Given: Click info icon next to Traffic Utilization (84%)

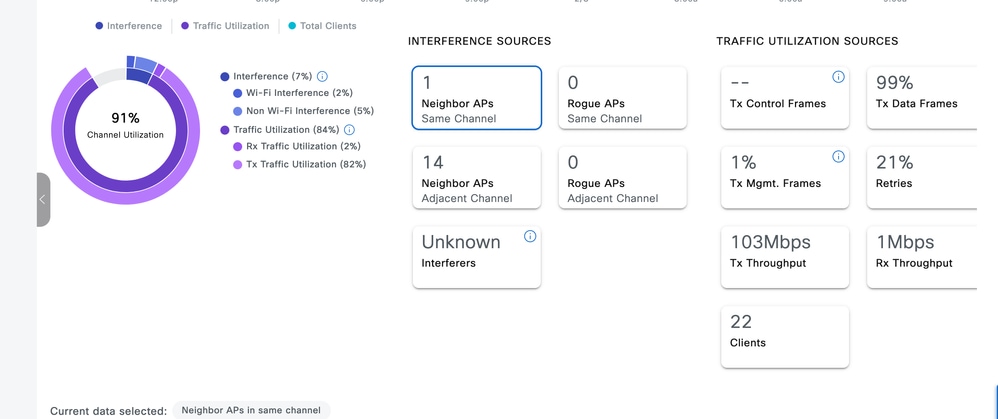Looking at the screenshot, I should coord(349,130).
